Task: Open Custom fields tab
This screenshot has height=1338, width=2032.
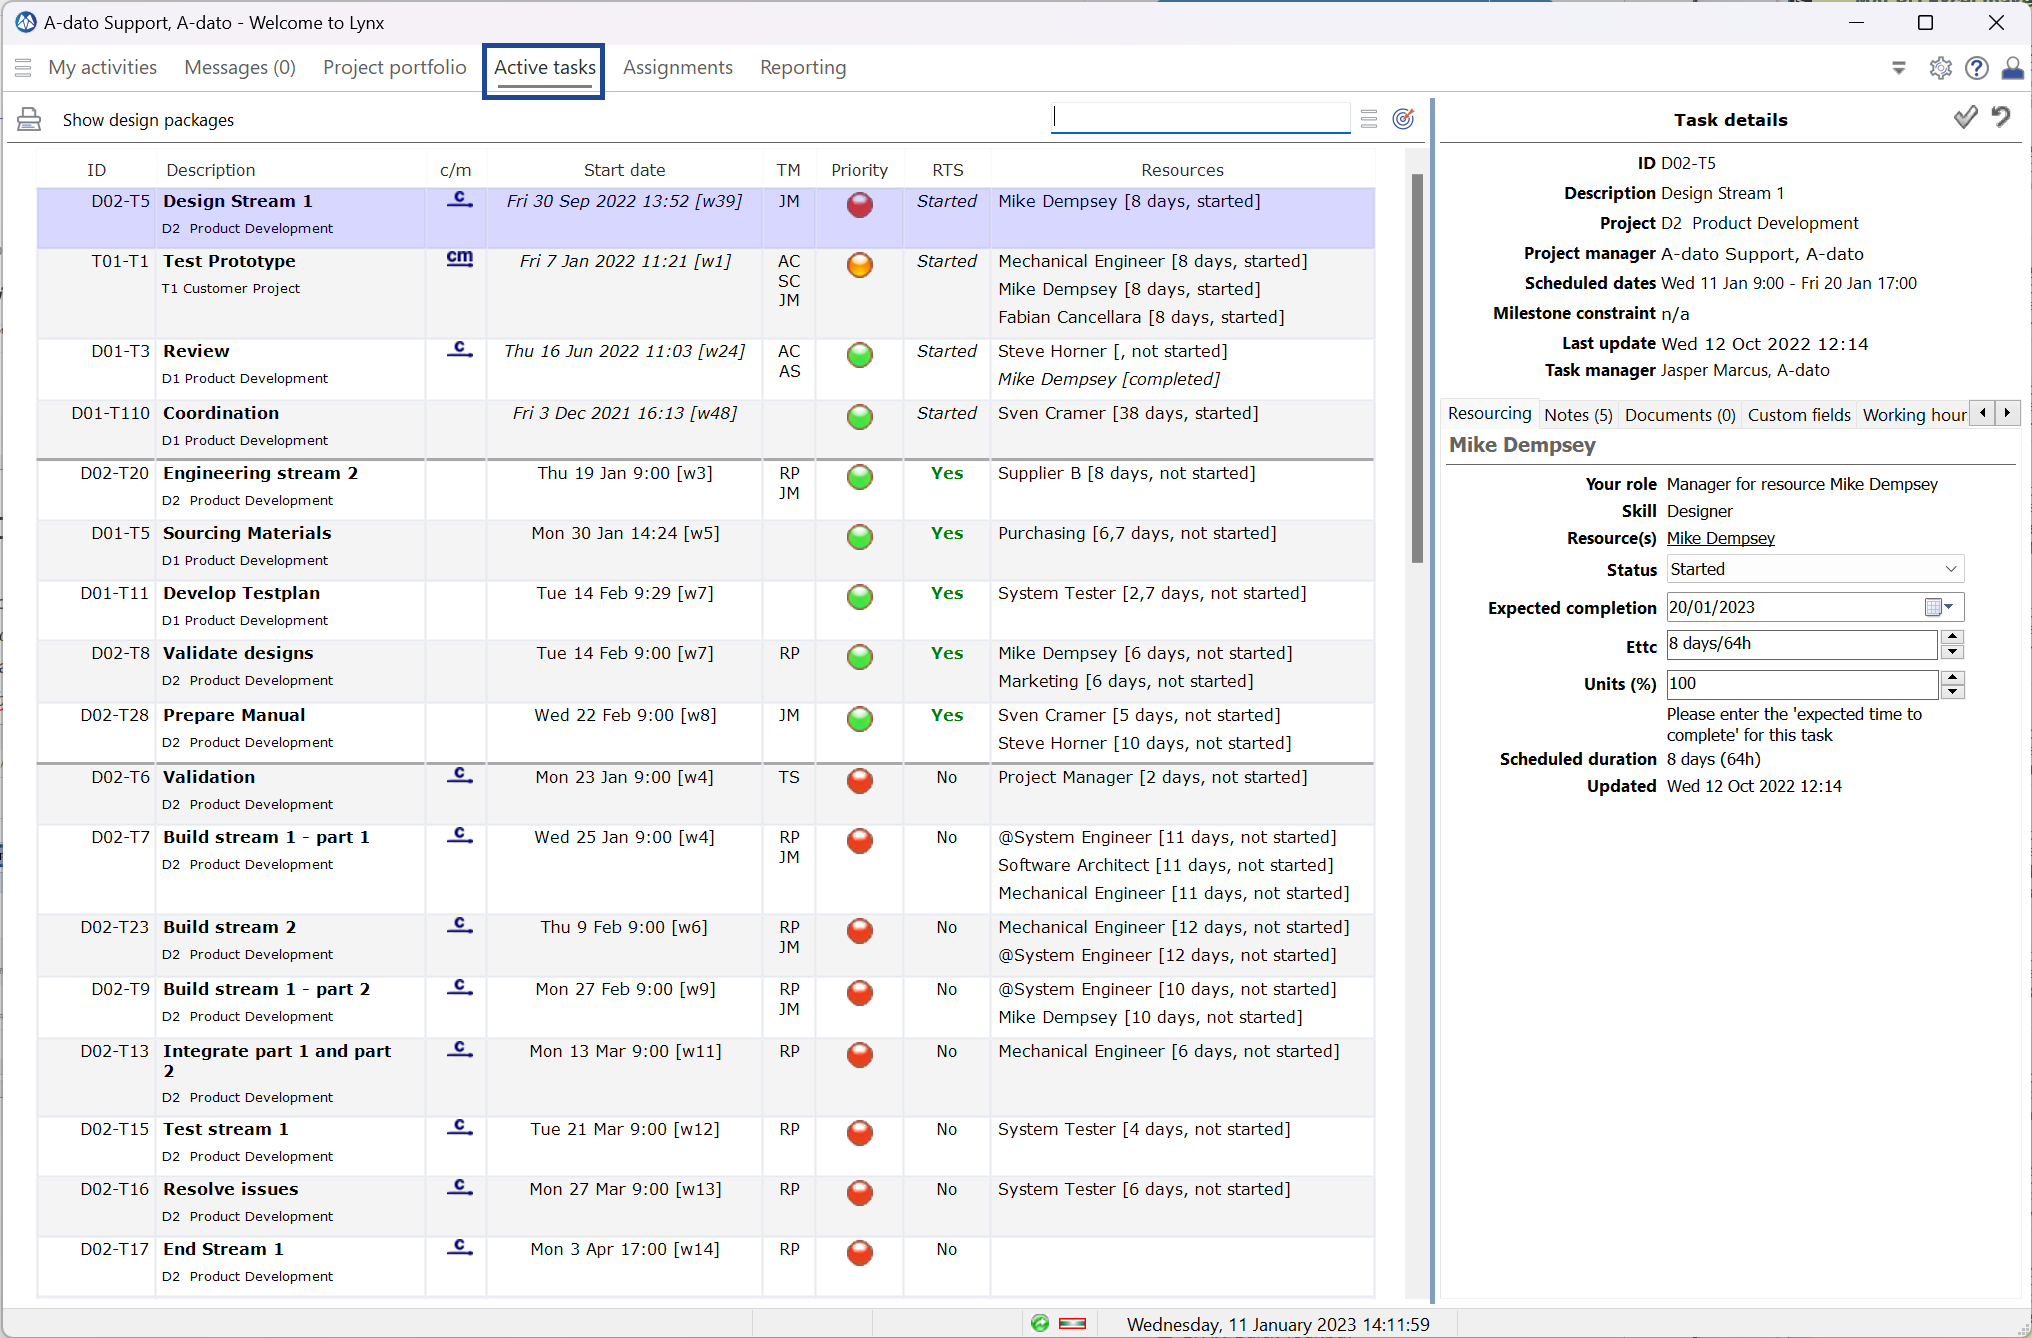Action: pos(1799,415)
